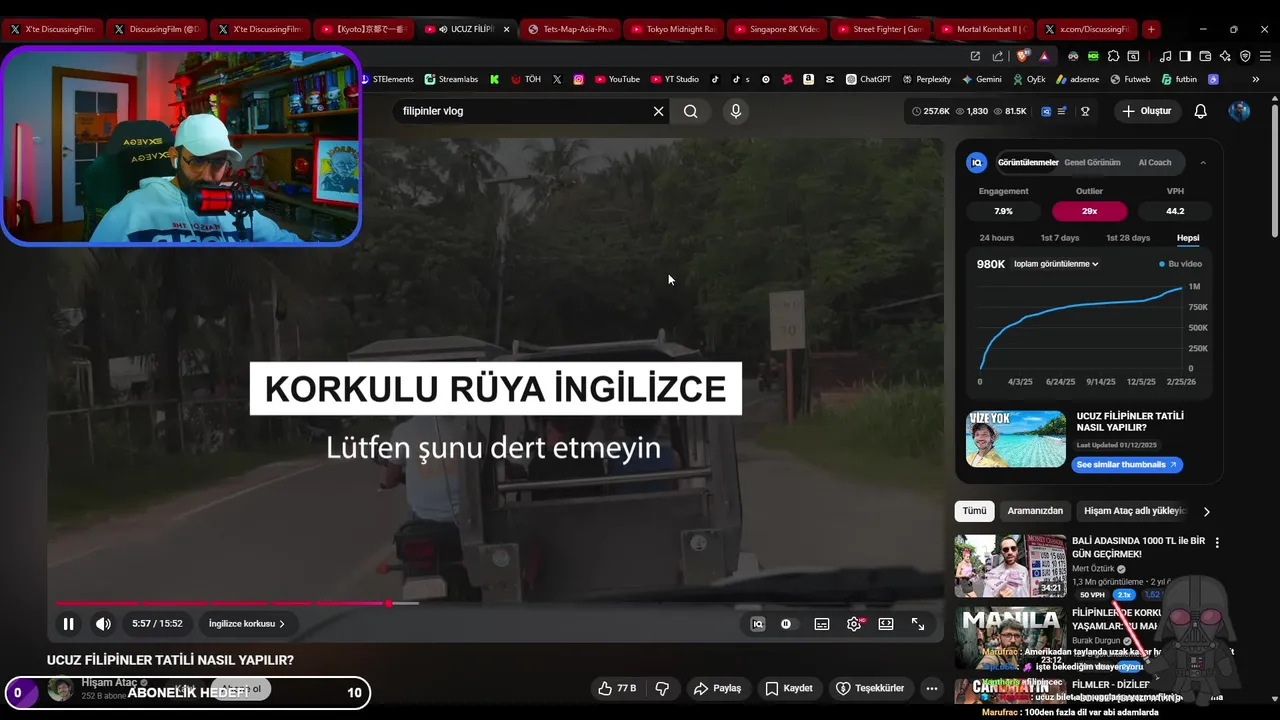Image resolution: width=1280 pixels, height=720 pixels.
Task: Toggle the autoplay switch in the player
Action: click(x=786, y=624)
